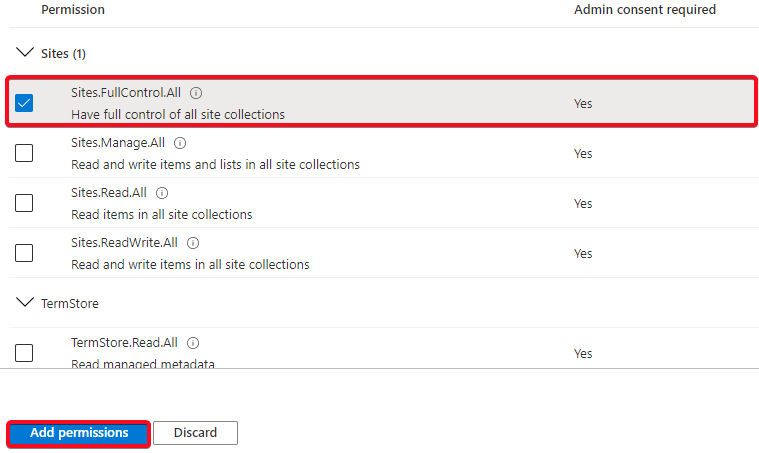The image size is (759, 453).
Task: Click the Sites (1) group heading
Action: (x=63, y=54)
